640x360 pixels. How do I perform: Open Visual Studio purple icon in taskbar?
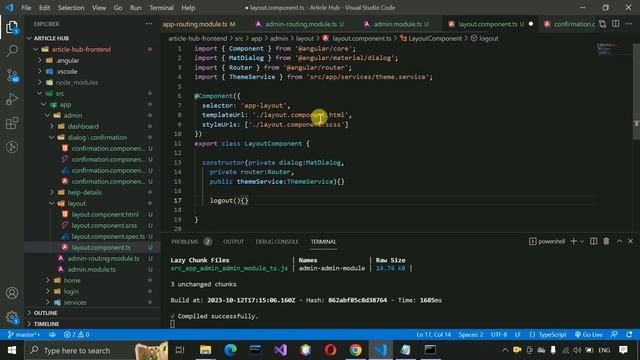(x=280, y=350)
